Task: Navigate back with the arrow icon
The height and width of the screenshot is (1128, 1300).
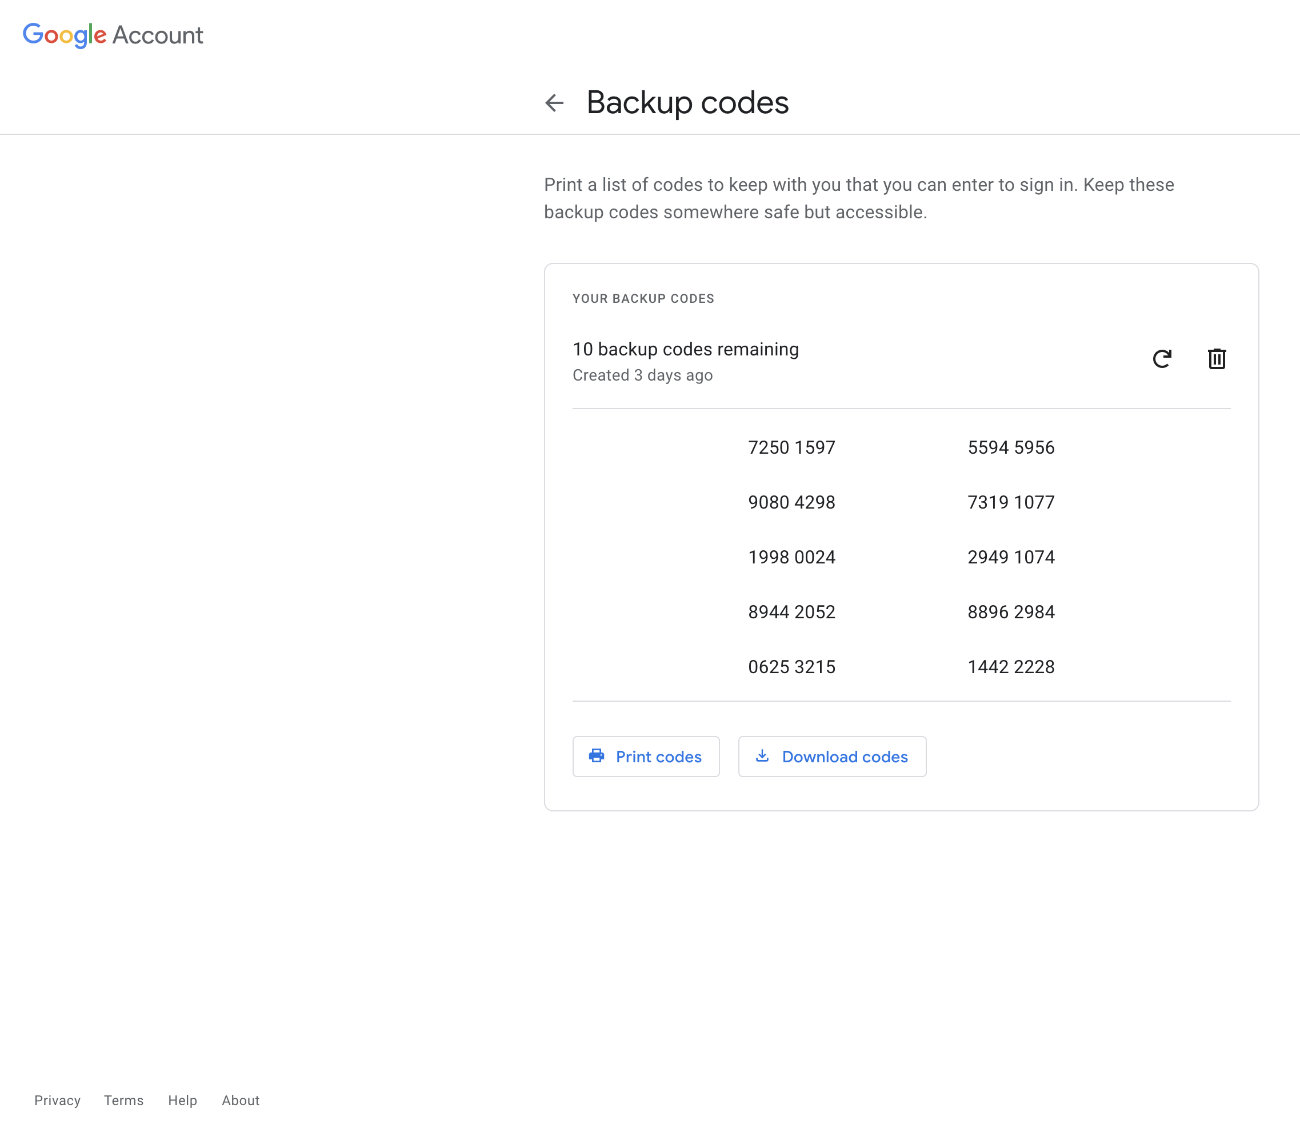Action: tap(555, 102)
